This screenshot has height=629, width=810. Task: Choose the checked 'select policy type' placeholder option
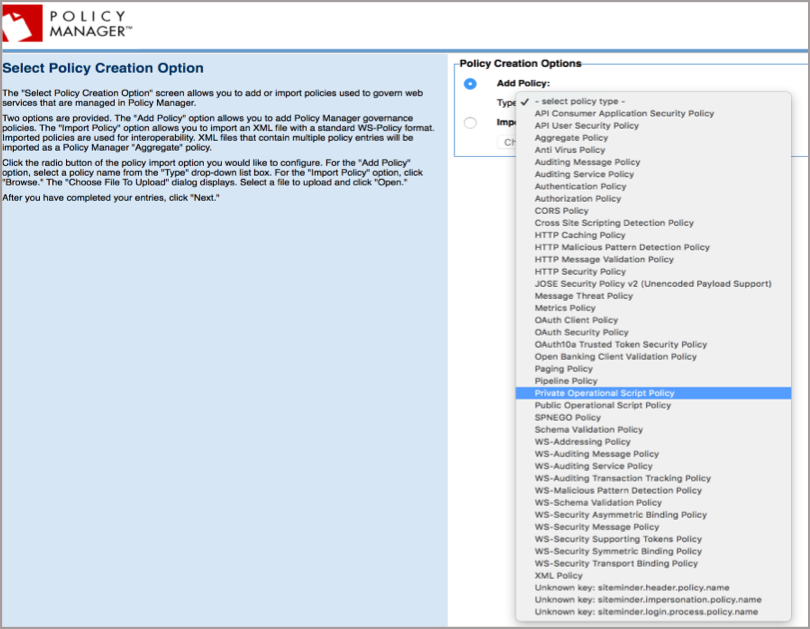point(580,101)
